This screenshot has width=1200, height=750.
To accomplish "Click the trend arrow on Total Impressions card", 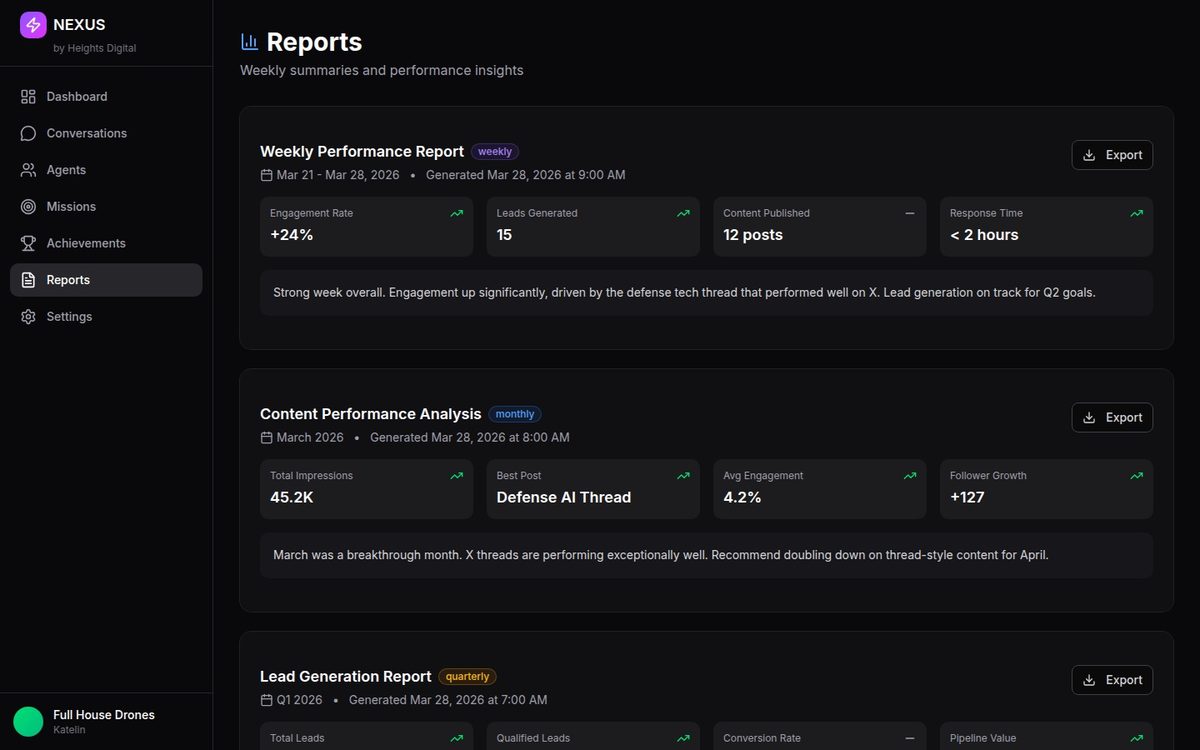I will click(x=456, y=476).
